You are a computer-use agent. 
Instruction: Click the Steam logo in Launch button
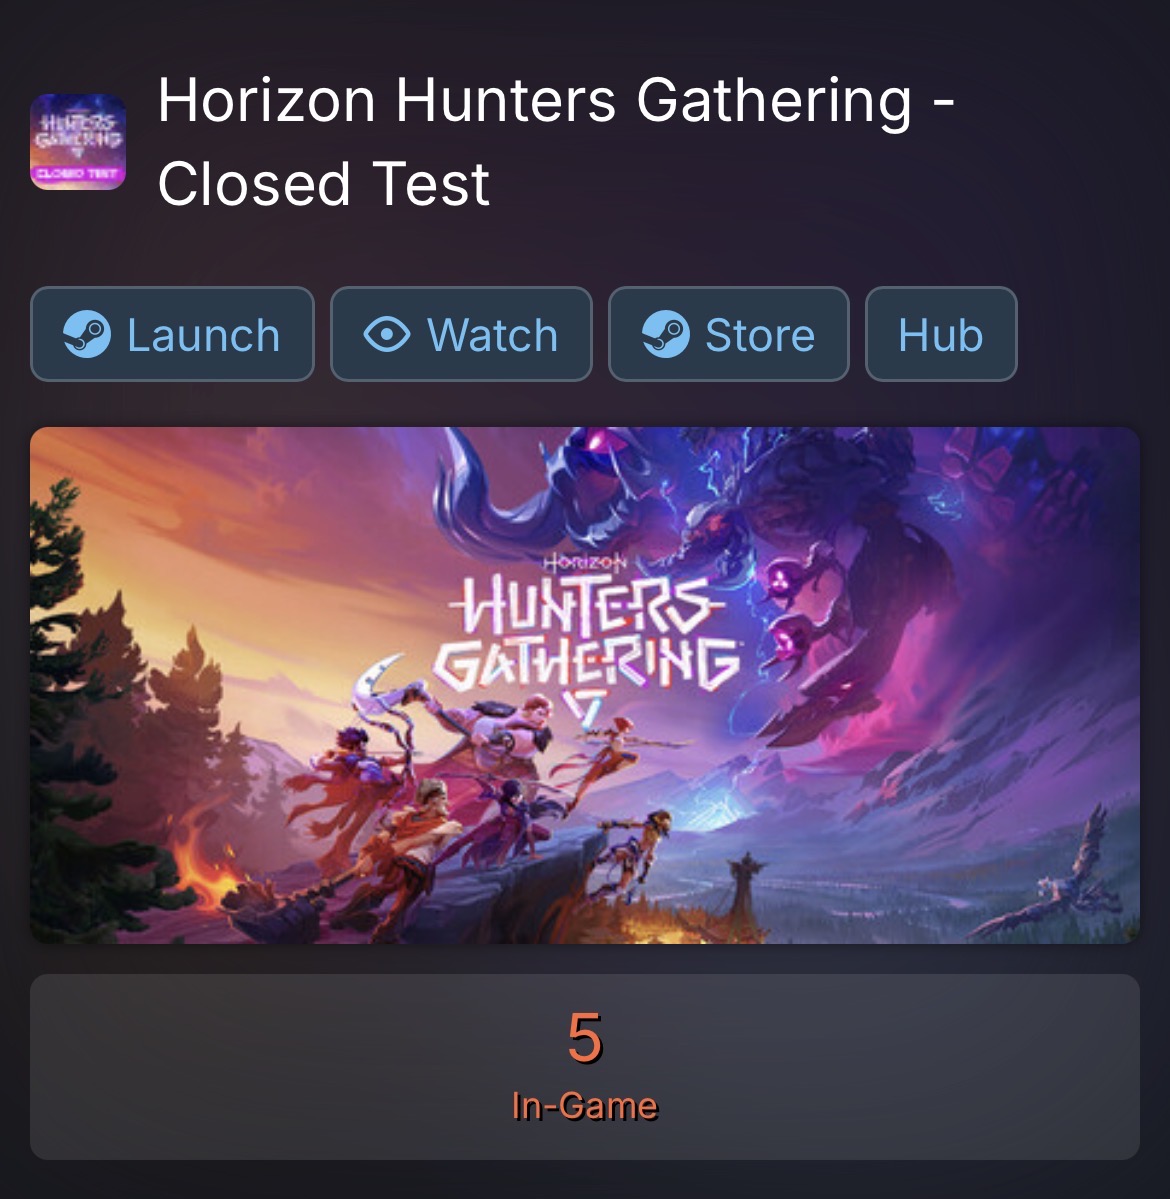click(86, 334)
